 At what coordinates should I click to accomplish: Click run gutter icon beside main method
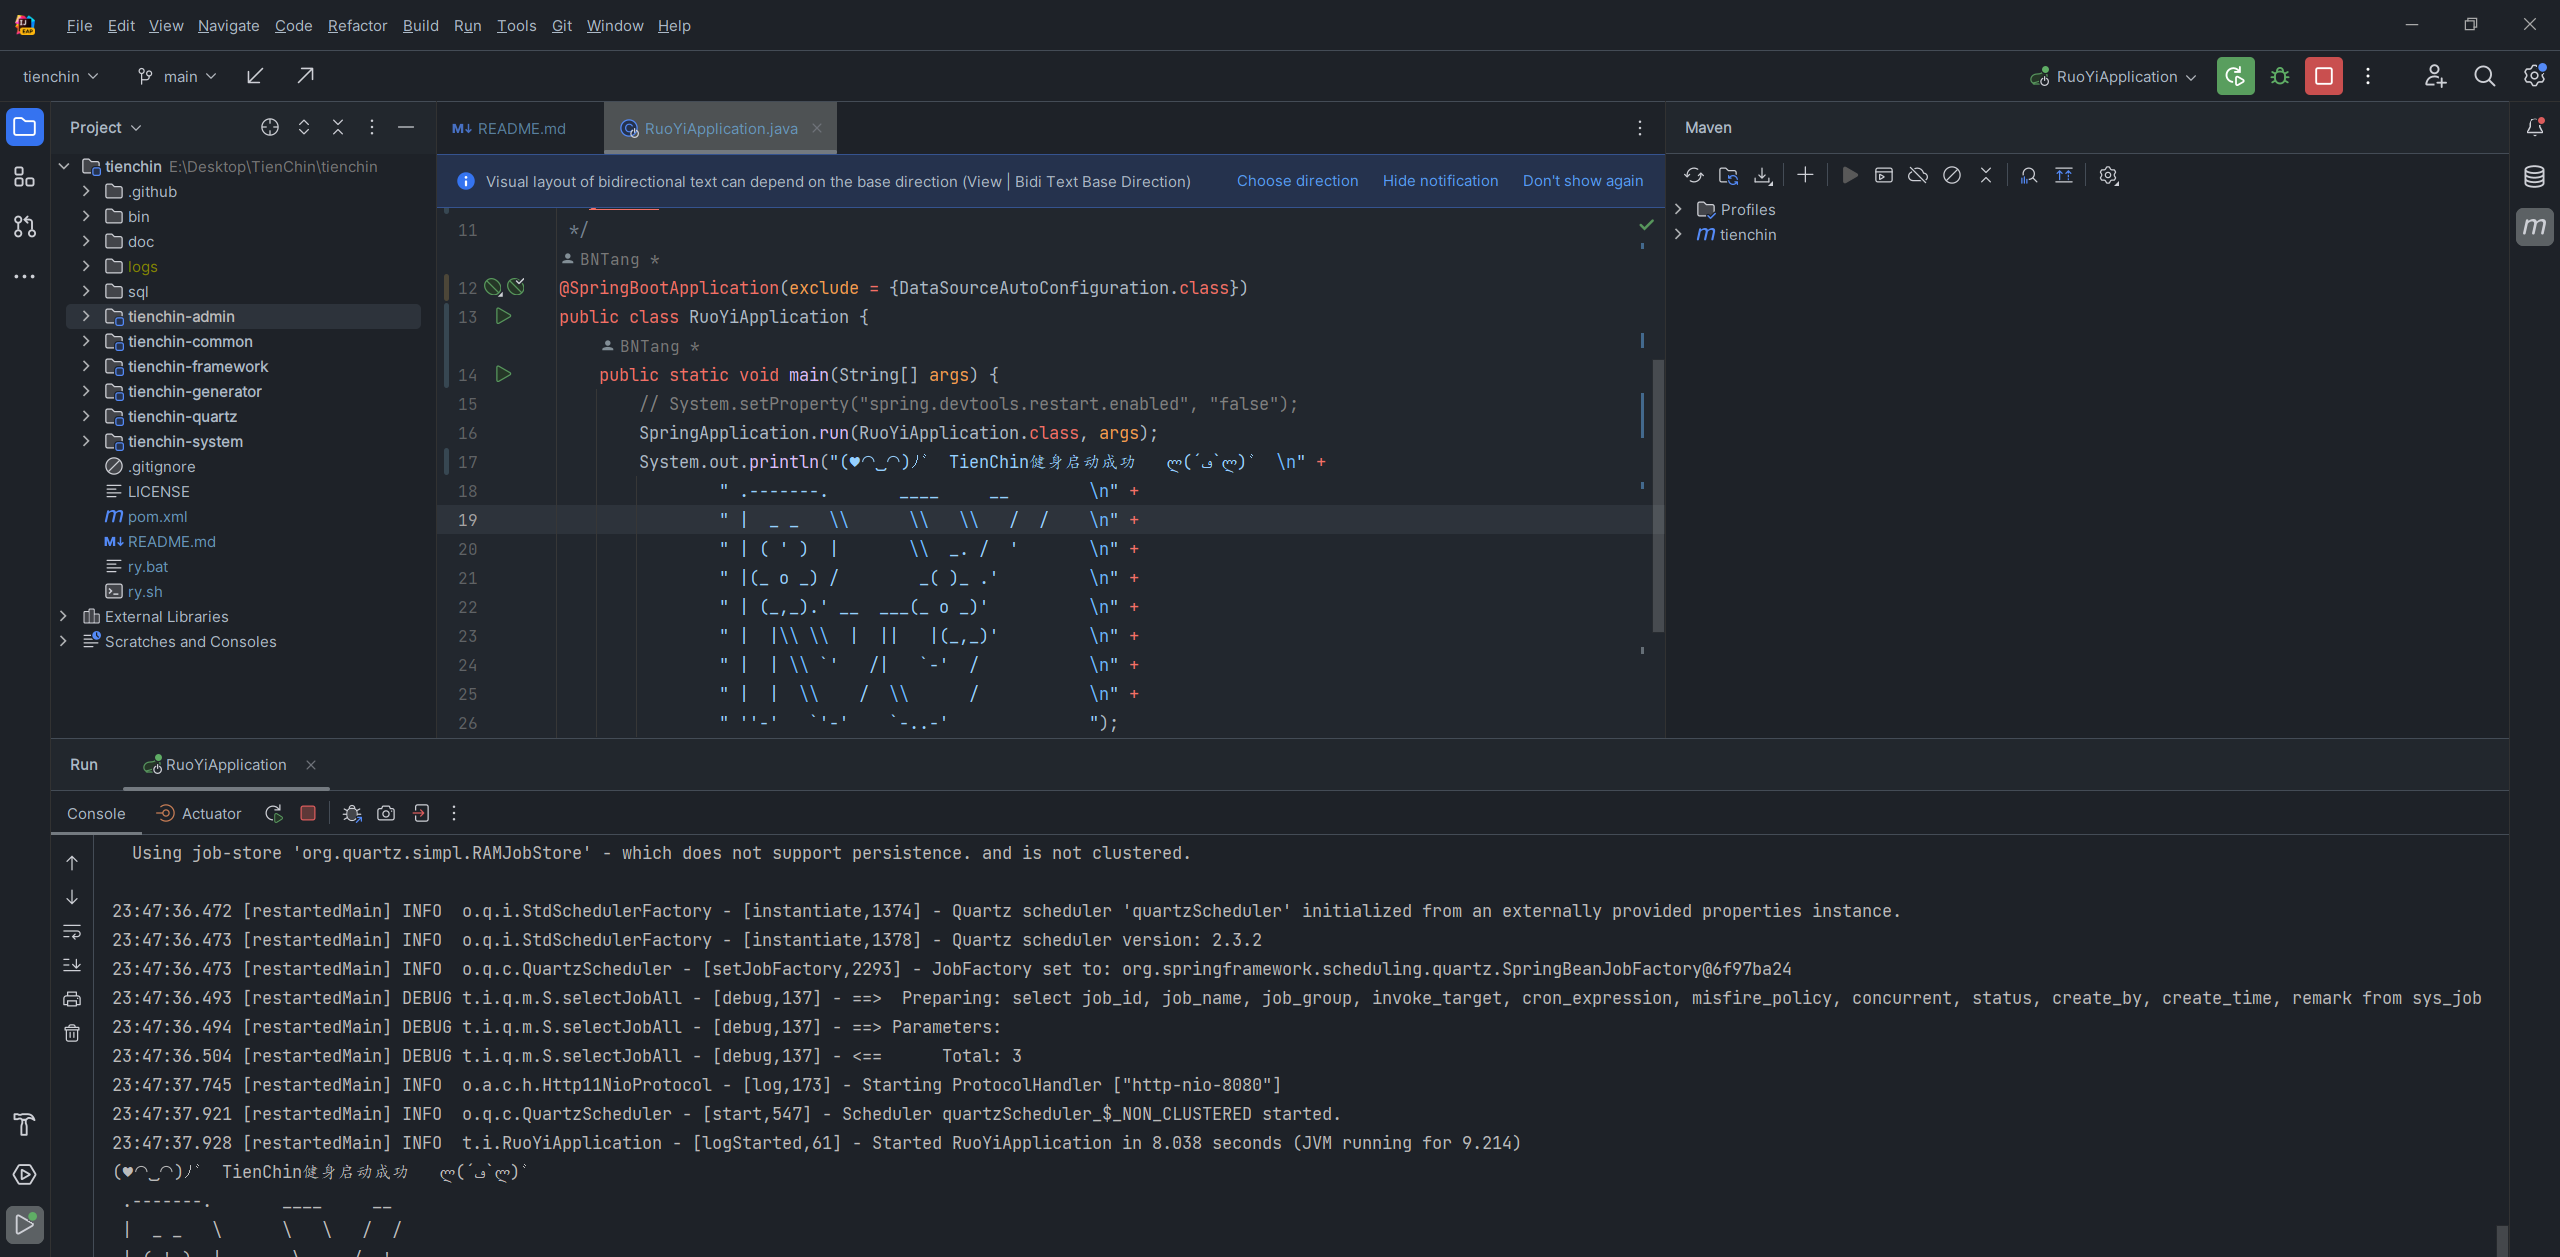click(x=503, y=374)
